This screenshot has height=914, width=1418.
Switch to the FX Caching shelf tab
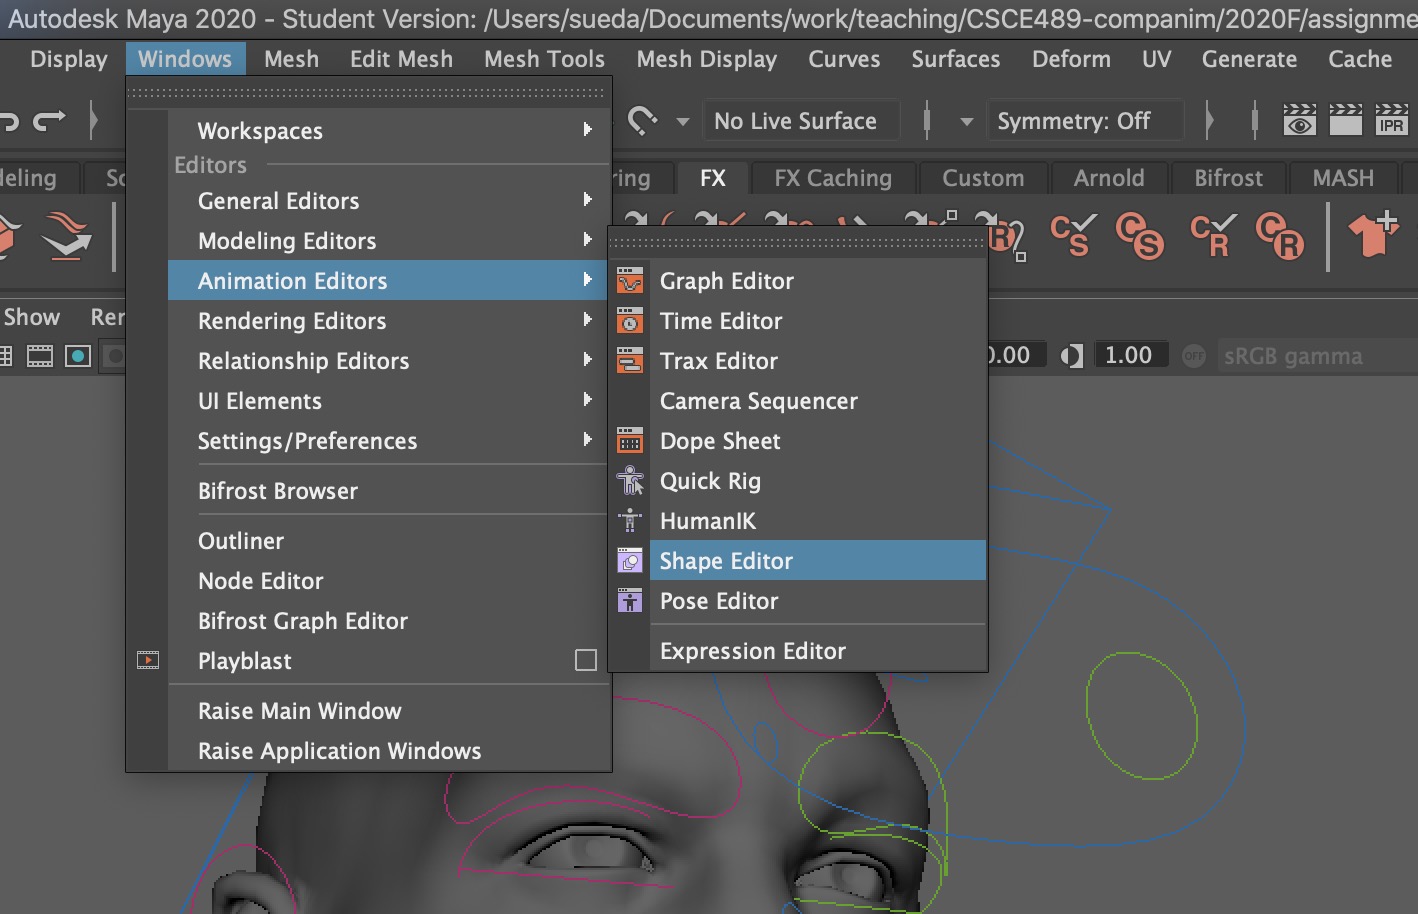coord(833,178)
